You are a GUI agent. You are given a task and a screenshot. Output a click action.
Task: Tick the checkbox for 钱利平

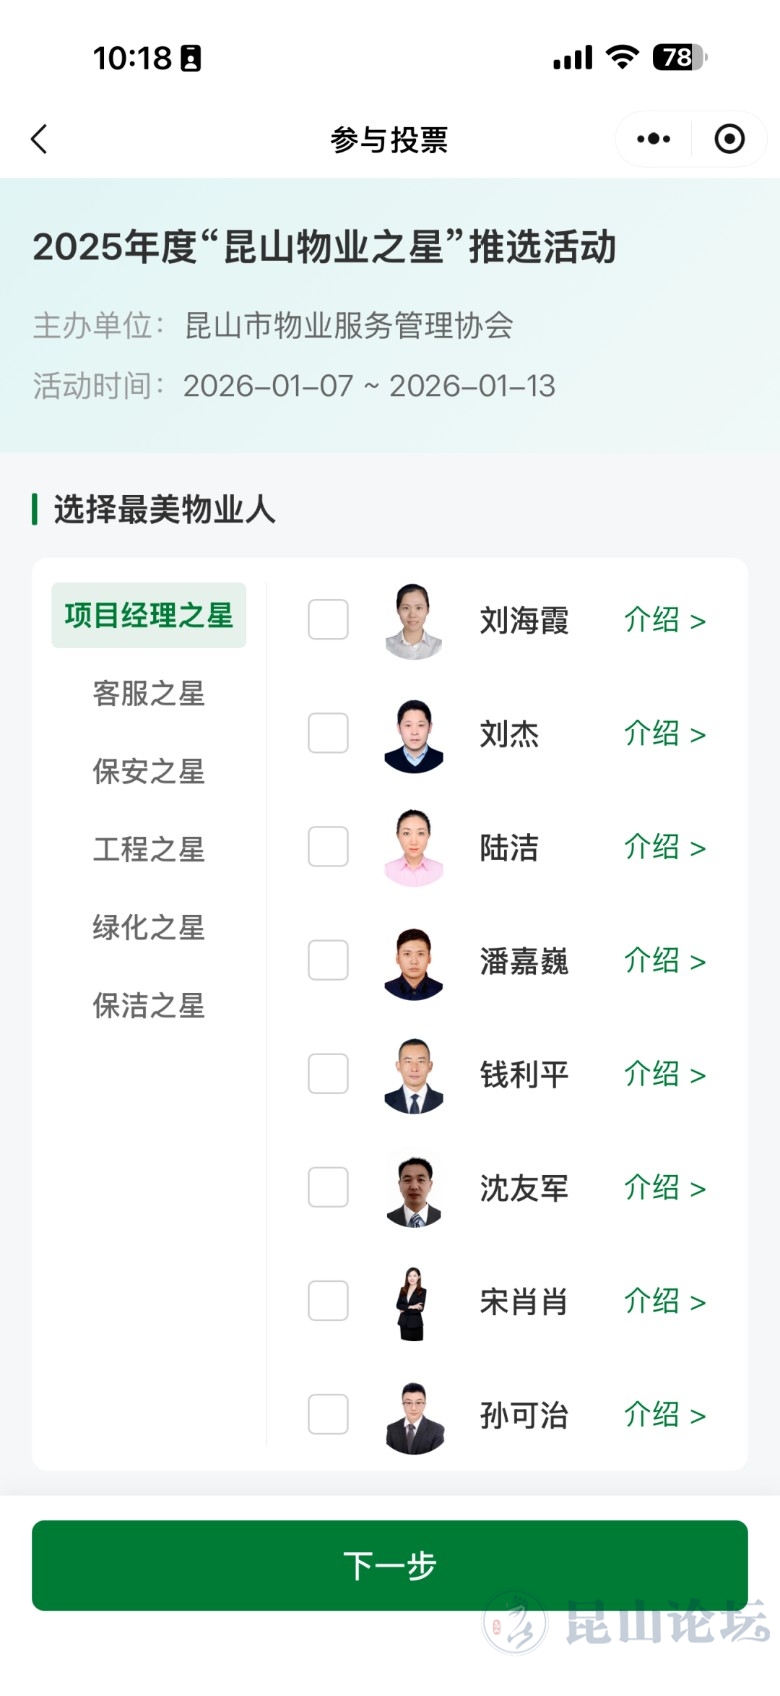pos(328,1074)
